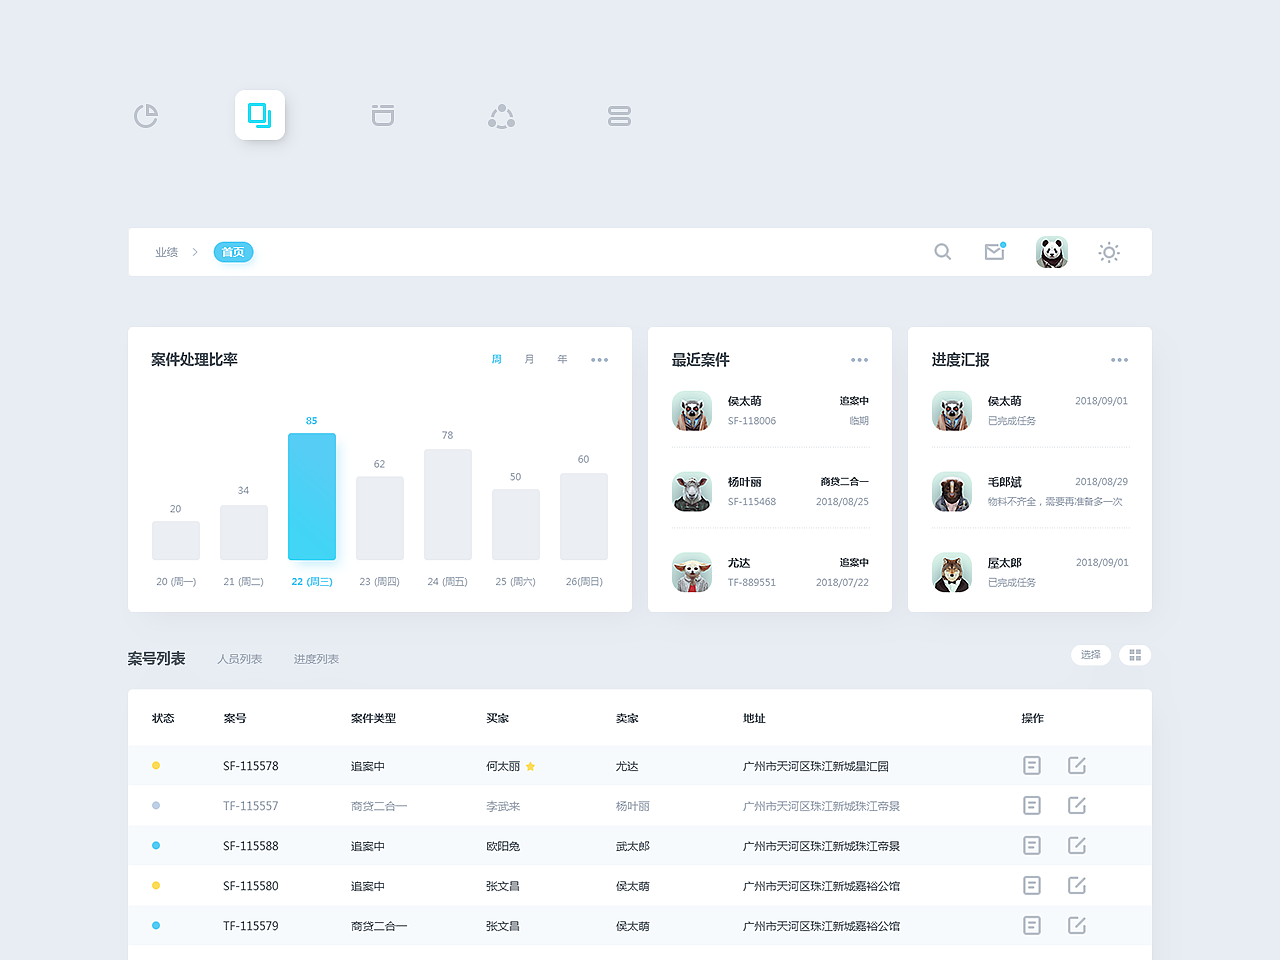View details icon for TF-115579
1280x960 pixels.
(x=1032, y=925)
